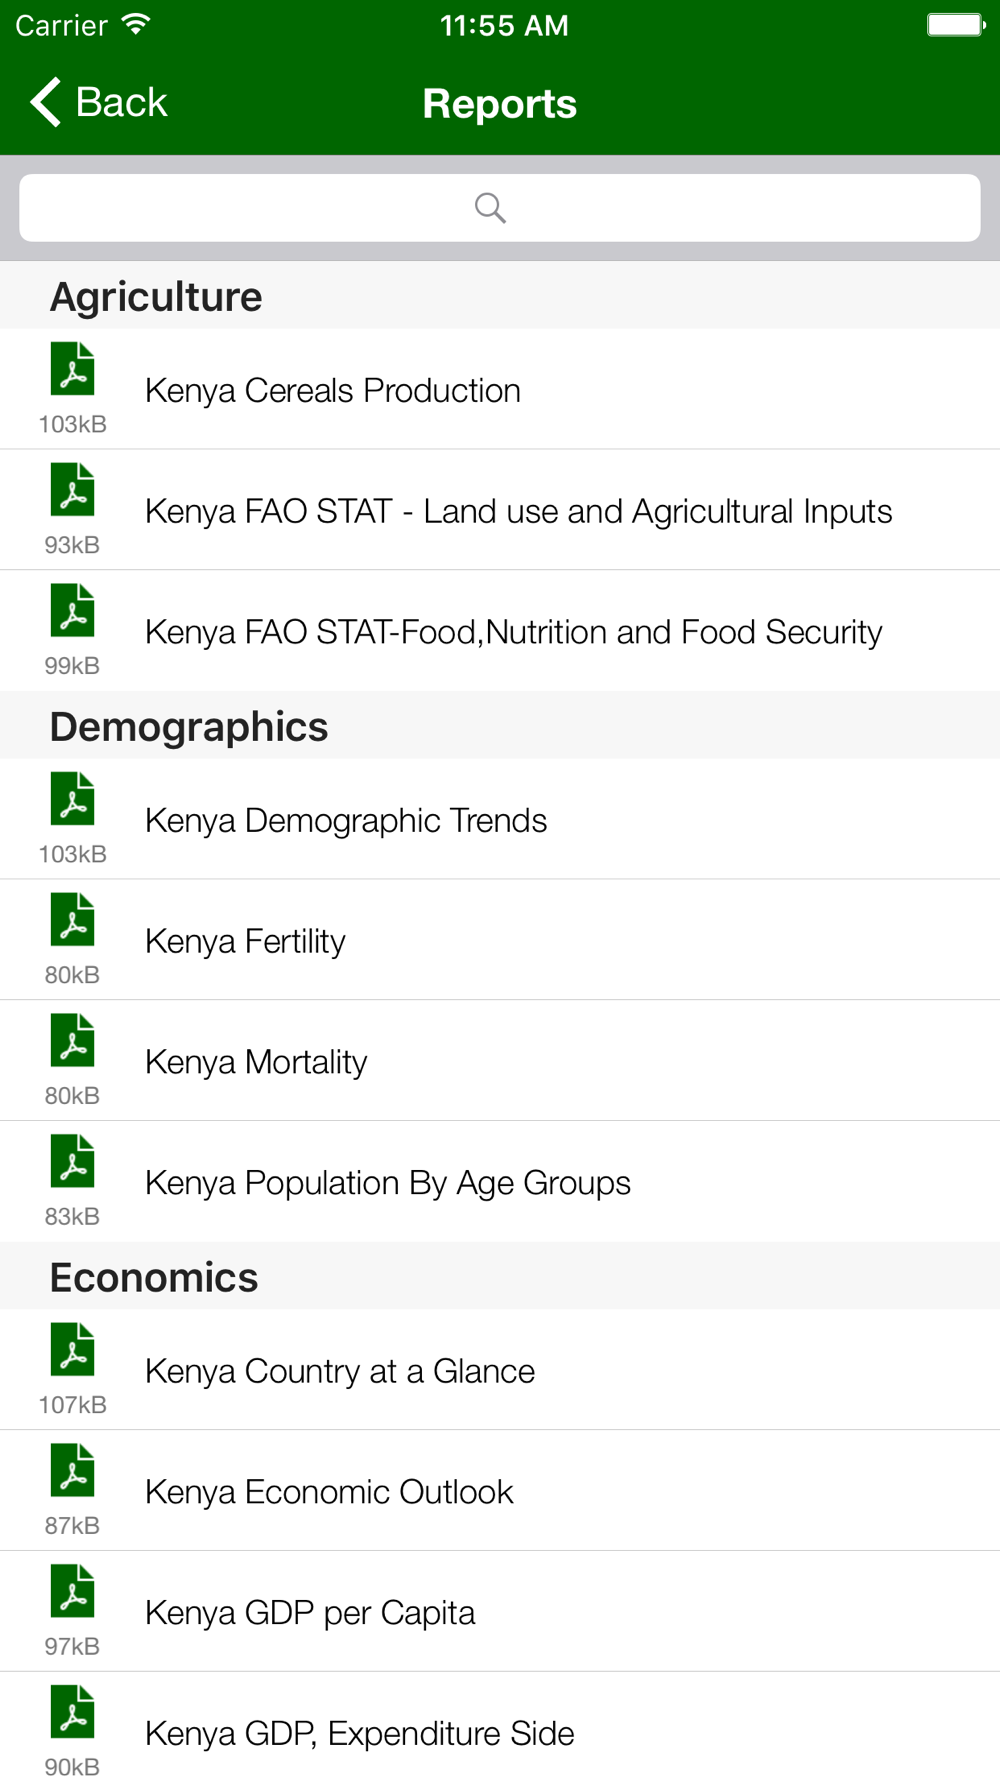This screenshot has width=1000, height=1778.
Task: Tap PDF icon next to Kenya Mortality
Action: click(x=73, y=1040)
